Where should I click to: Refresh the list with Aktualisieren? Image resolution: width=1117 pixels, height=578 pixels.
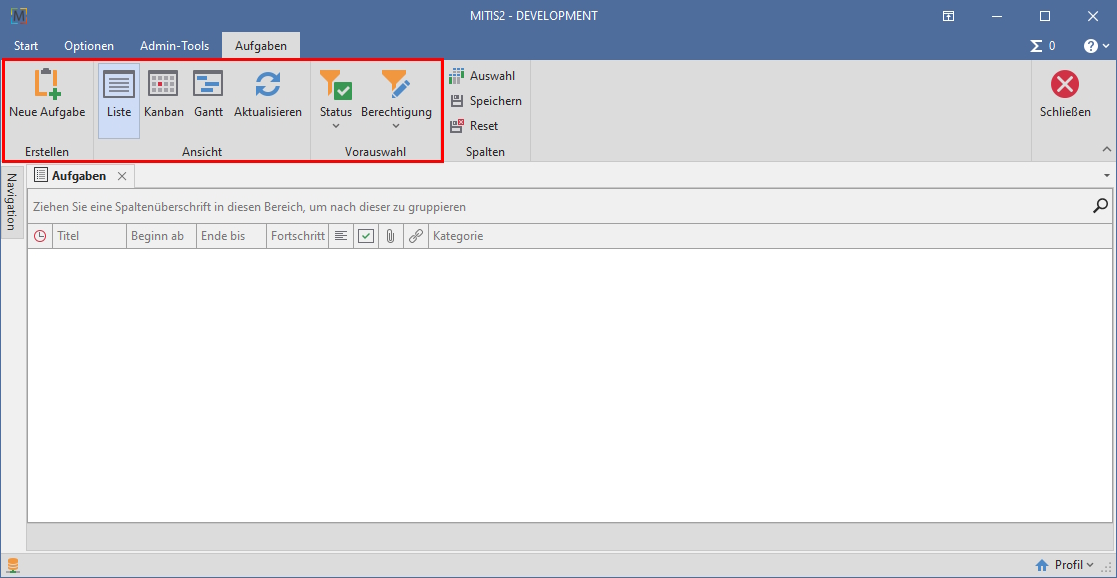point(267,95)
